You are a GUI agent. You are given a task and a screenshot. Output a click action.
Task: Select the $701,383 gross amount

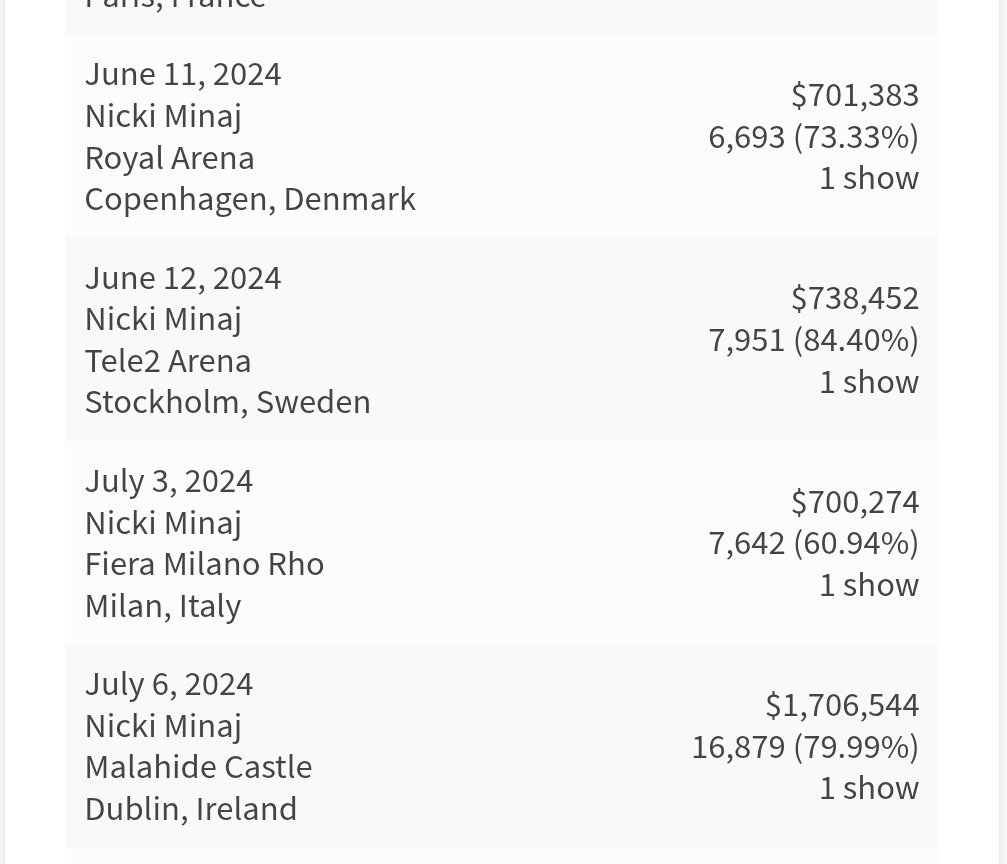pyautogui.click(x=855, y=95)
